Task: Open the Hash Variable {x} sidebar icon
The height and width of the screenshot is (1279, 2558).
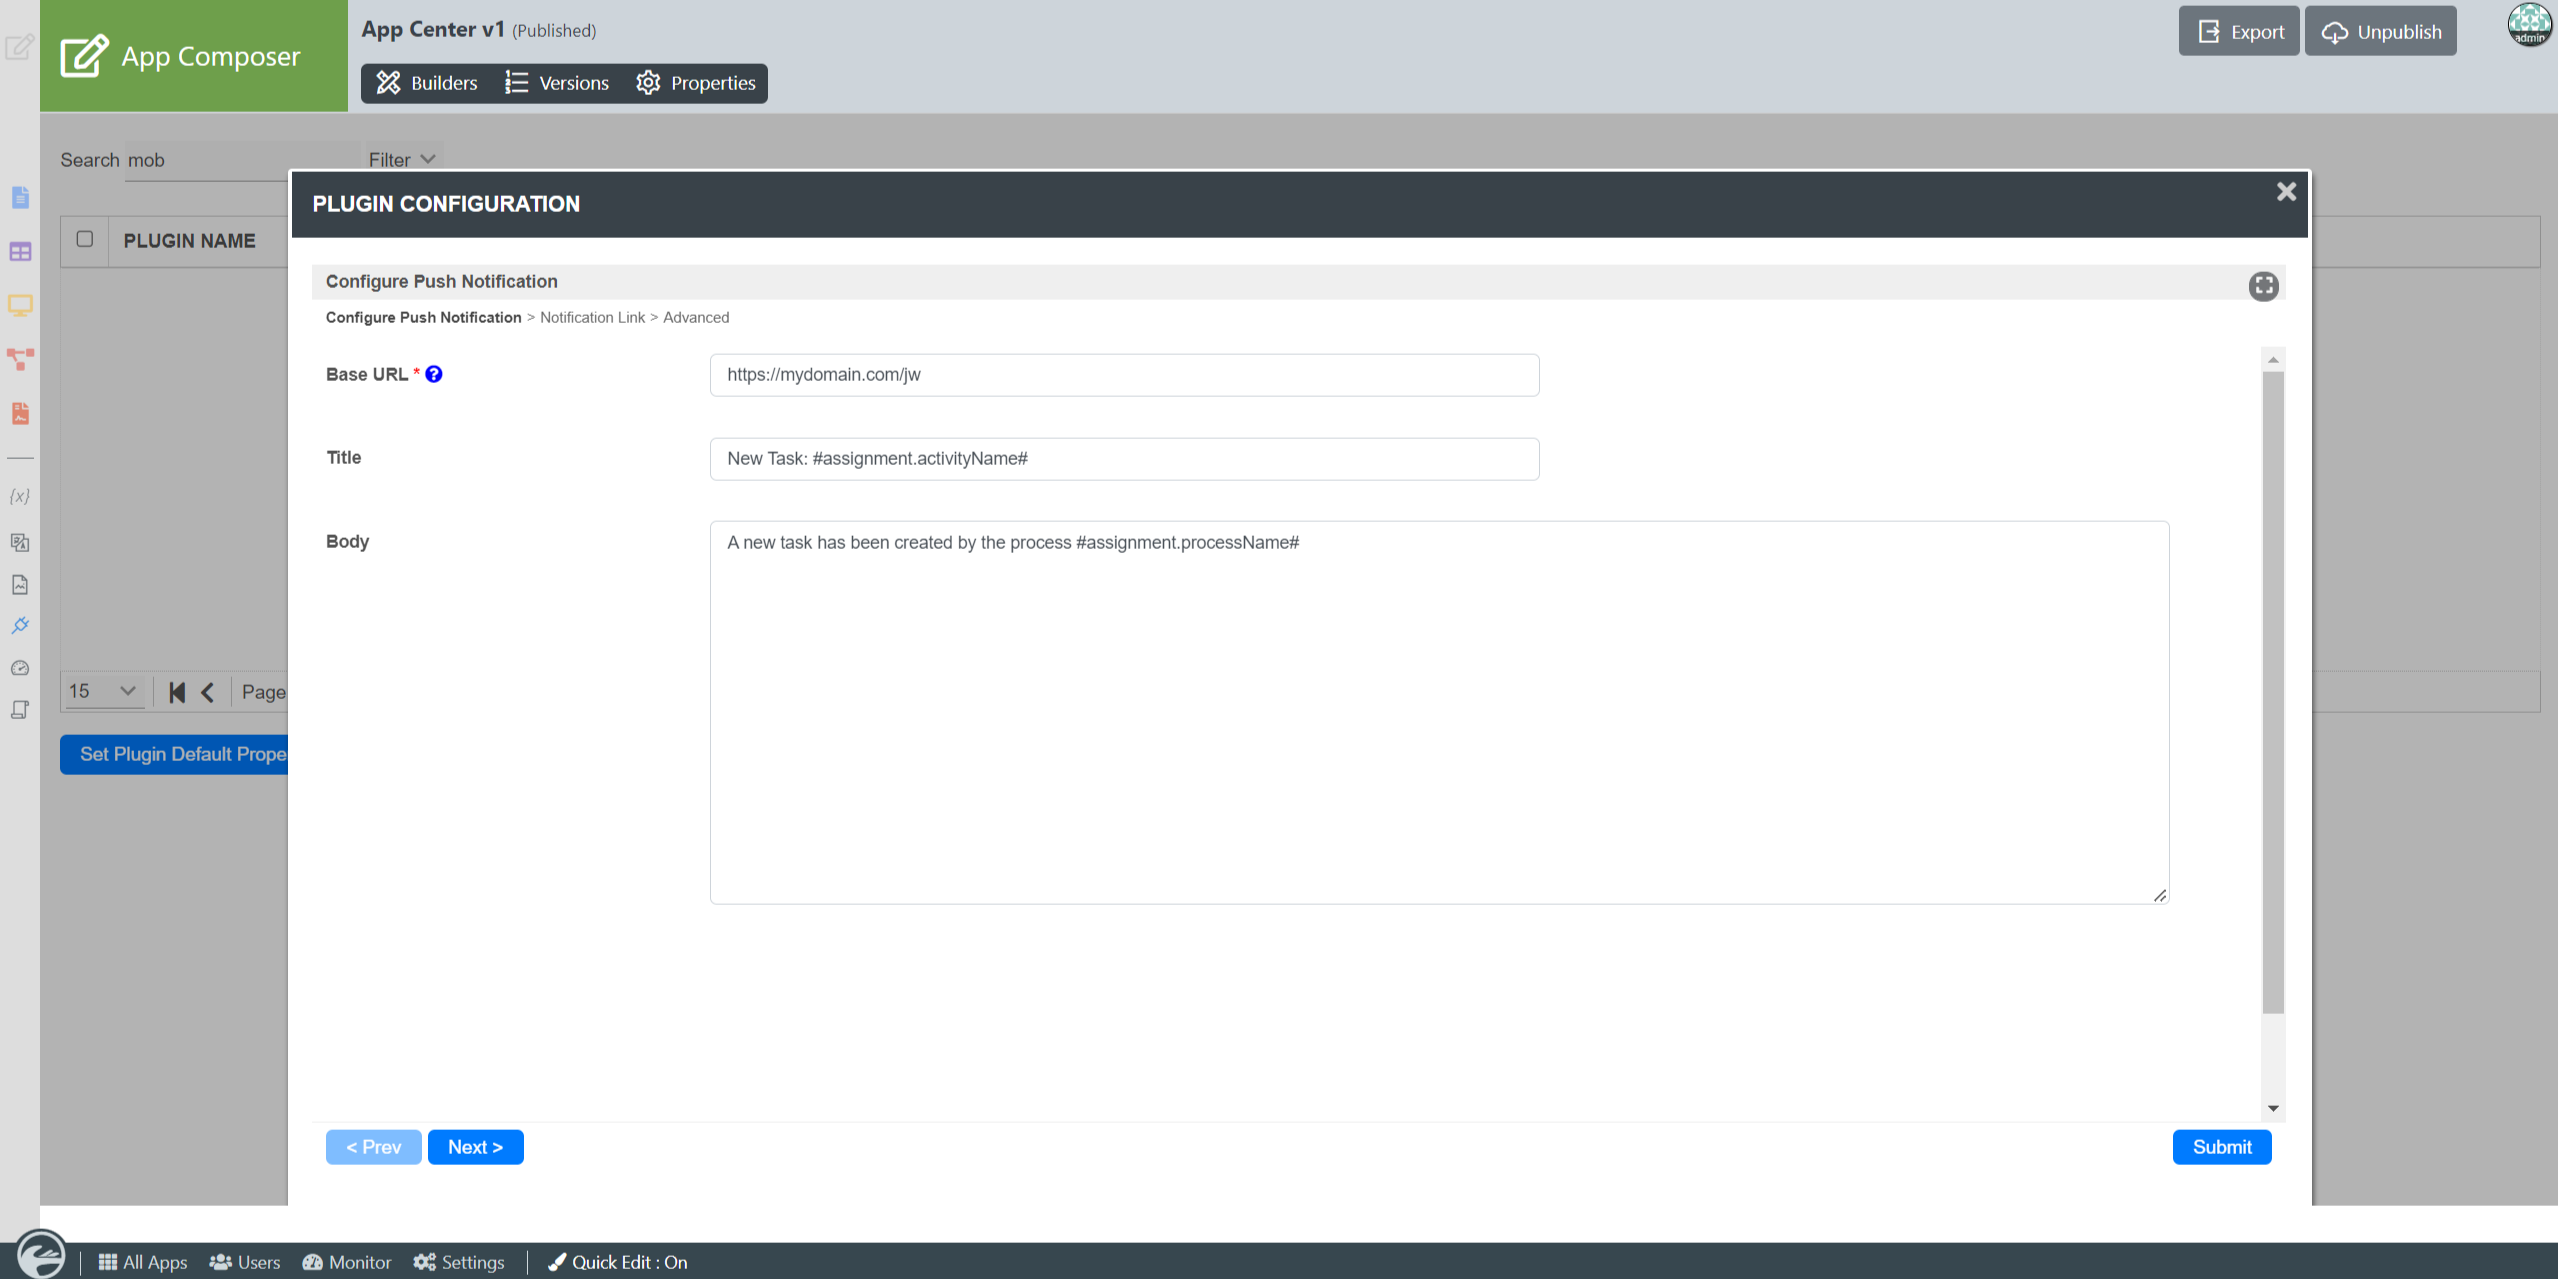Action: coord(20,496)
